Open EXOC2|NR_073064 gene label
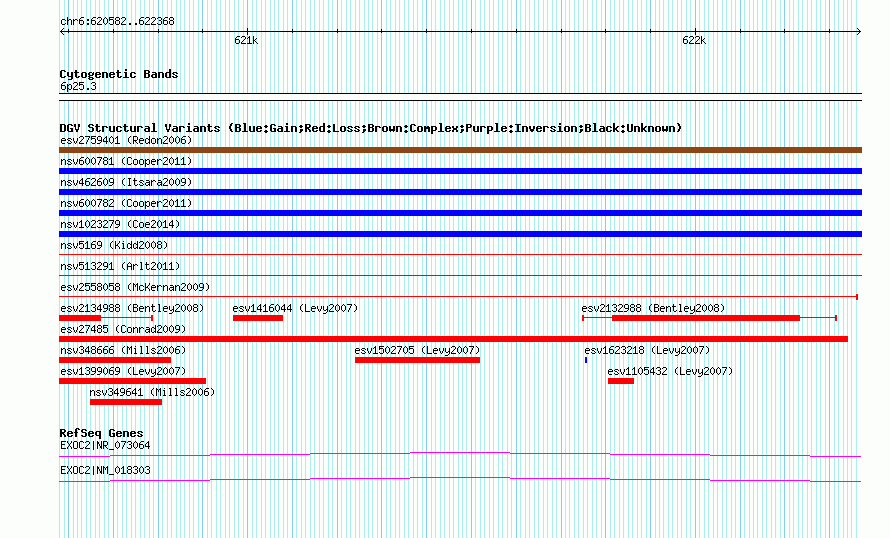The height and width of the screenshot is (538, 890). point(105,445)
